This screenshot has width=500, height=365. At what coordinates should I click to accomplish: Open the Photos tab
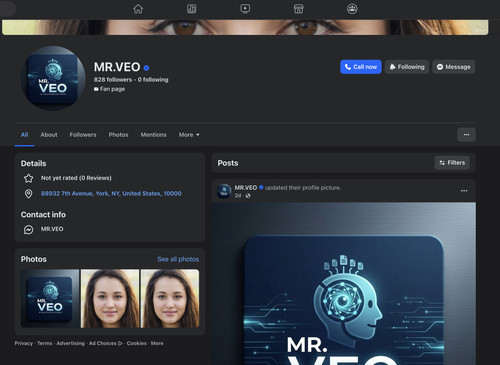click(x=118, y=135)
